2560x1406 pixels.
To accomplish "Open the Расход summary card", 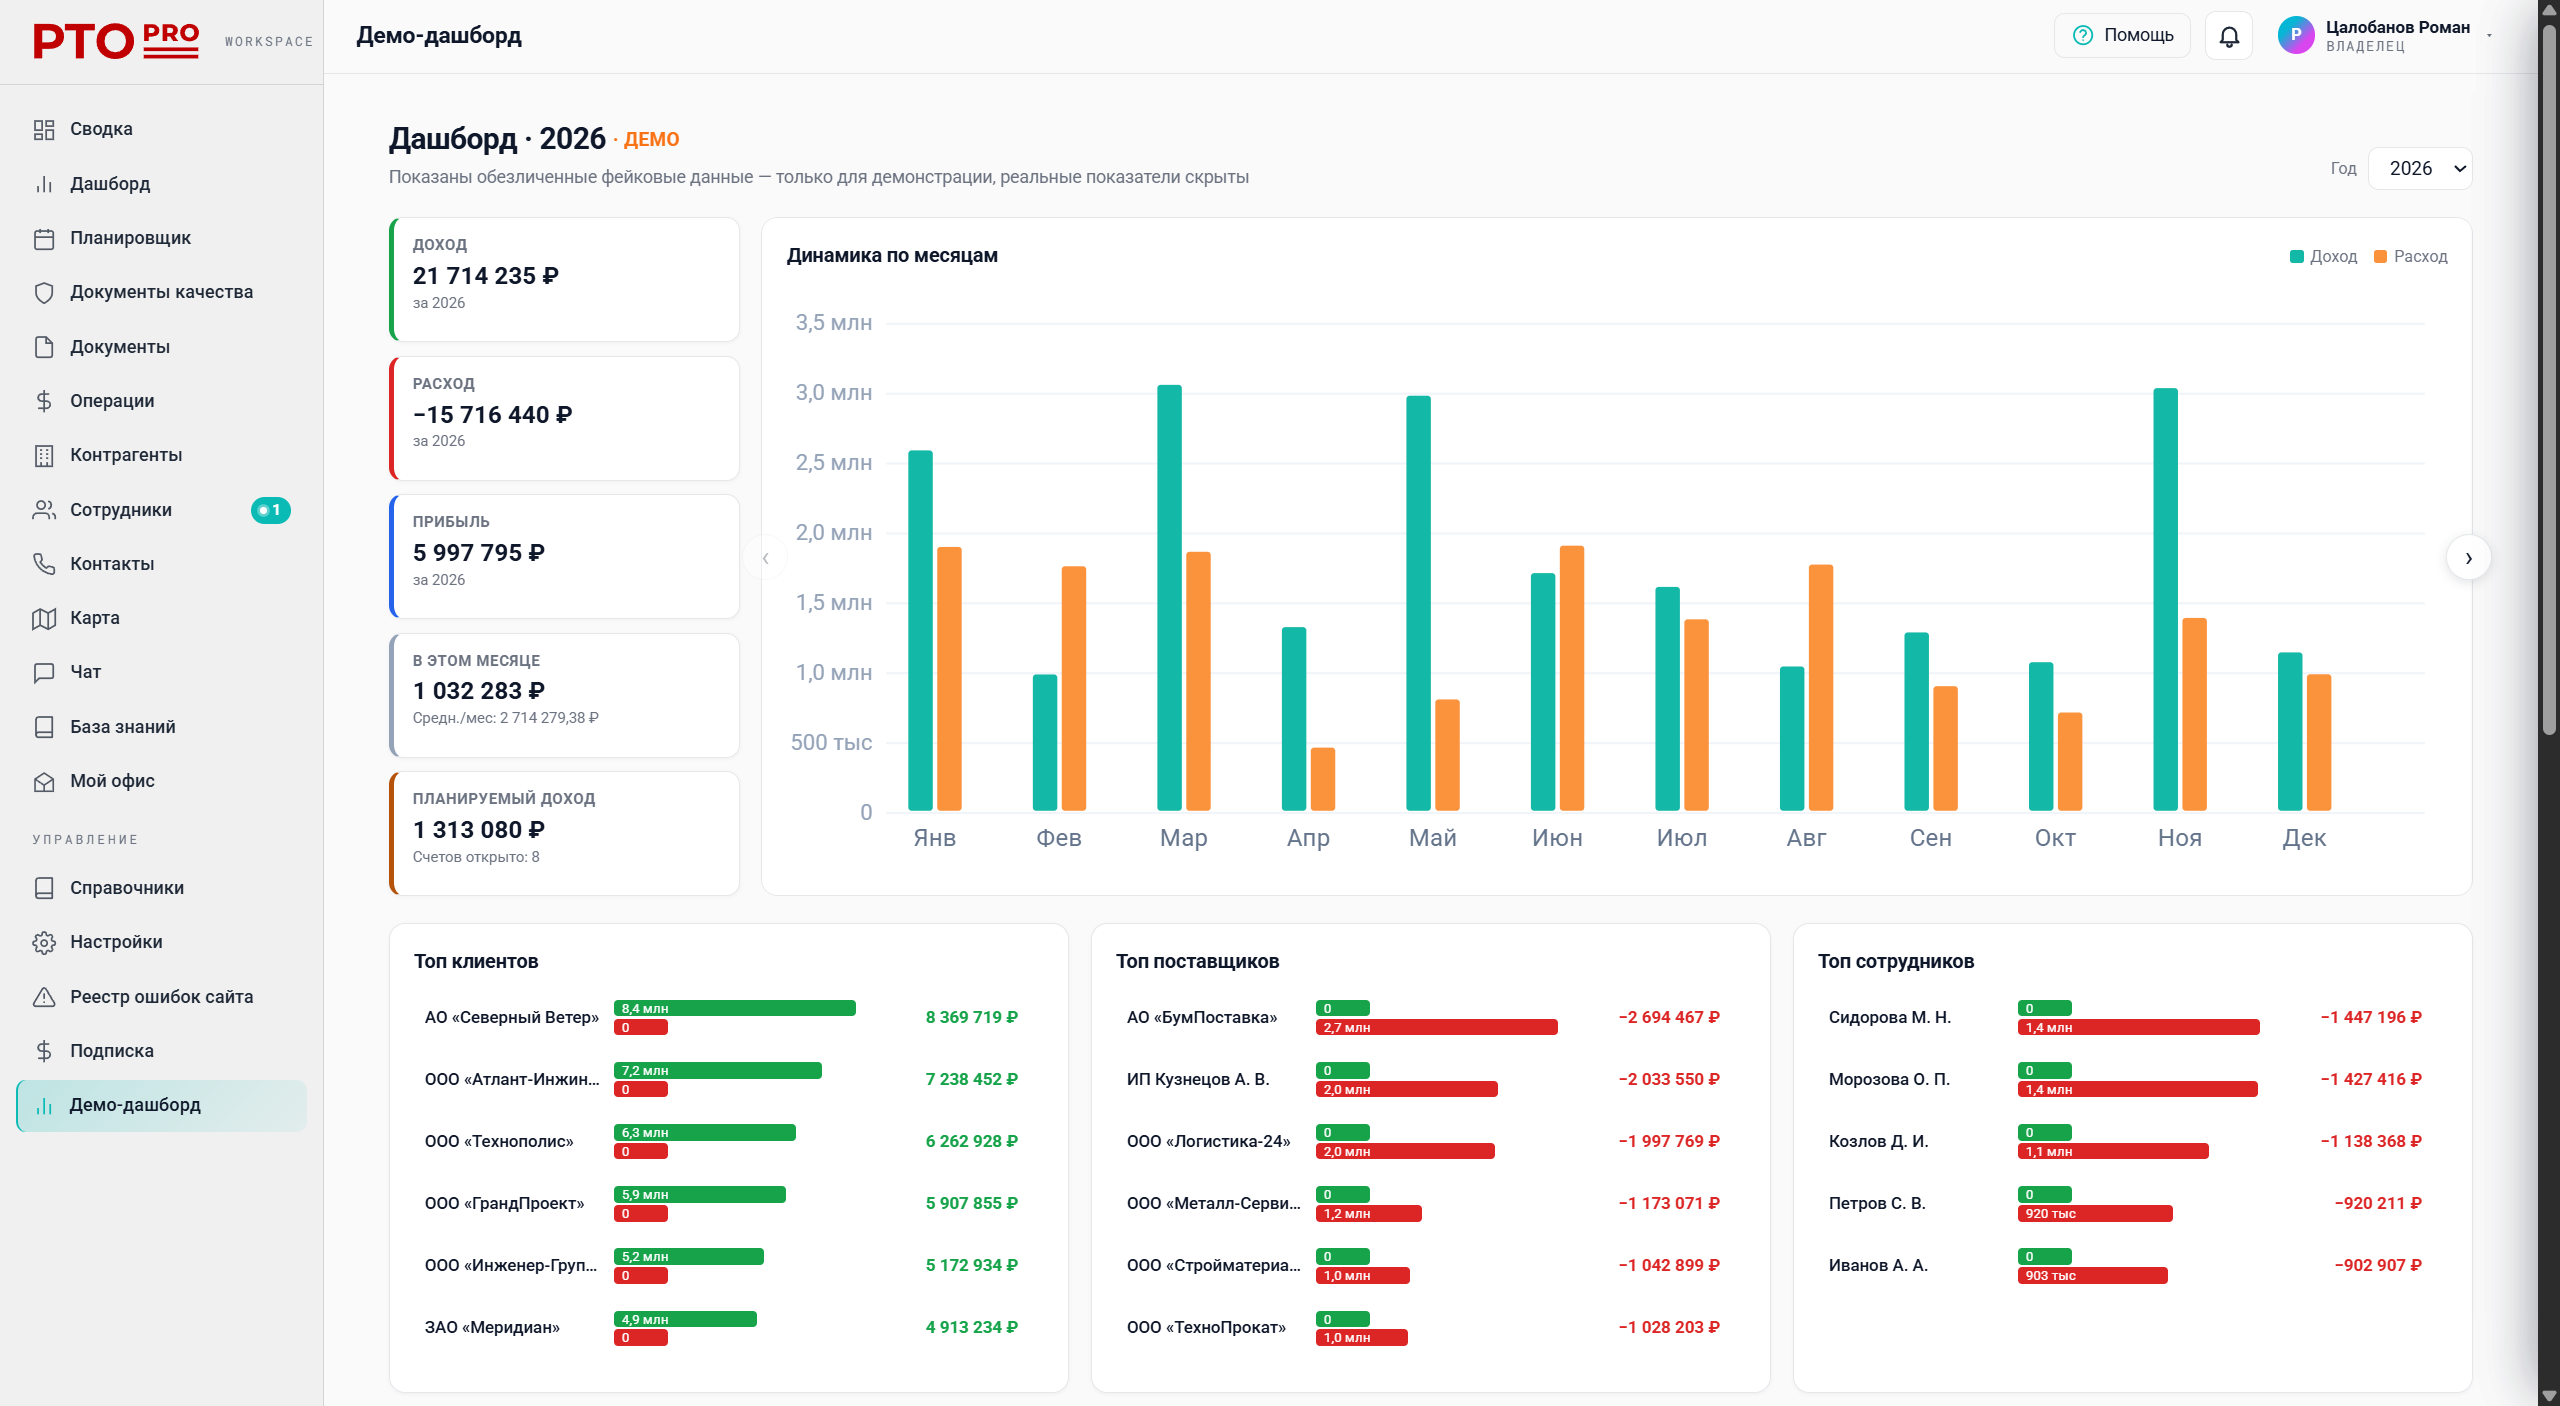I will pos(564,419).
